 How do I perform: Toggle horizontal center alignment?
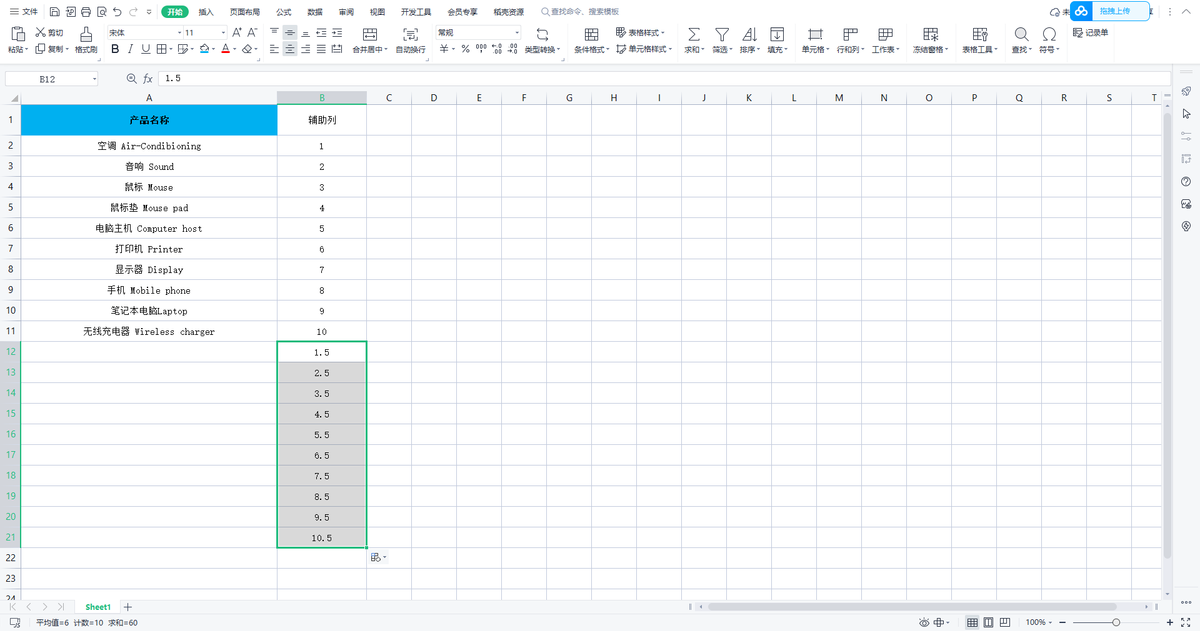290,48
